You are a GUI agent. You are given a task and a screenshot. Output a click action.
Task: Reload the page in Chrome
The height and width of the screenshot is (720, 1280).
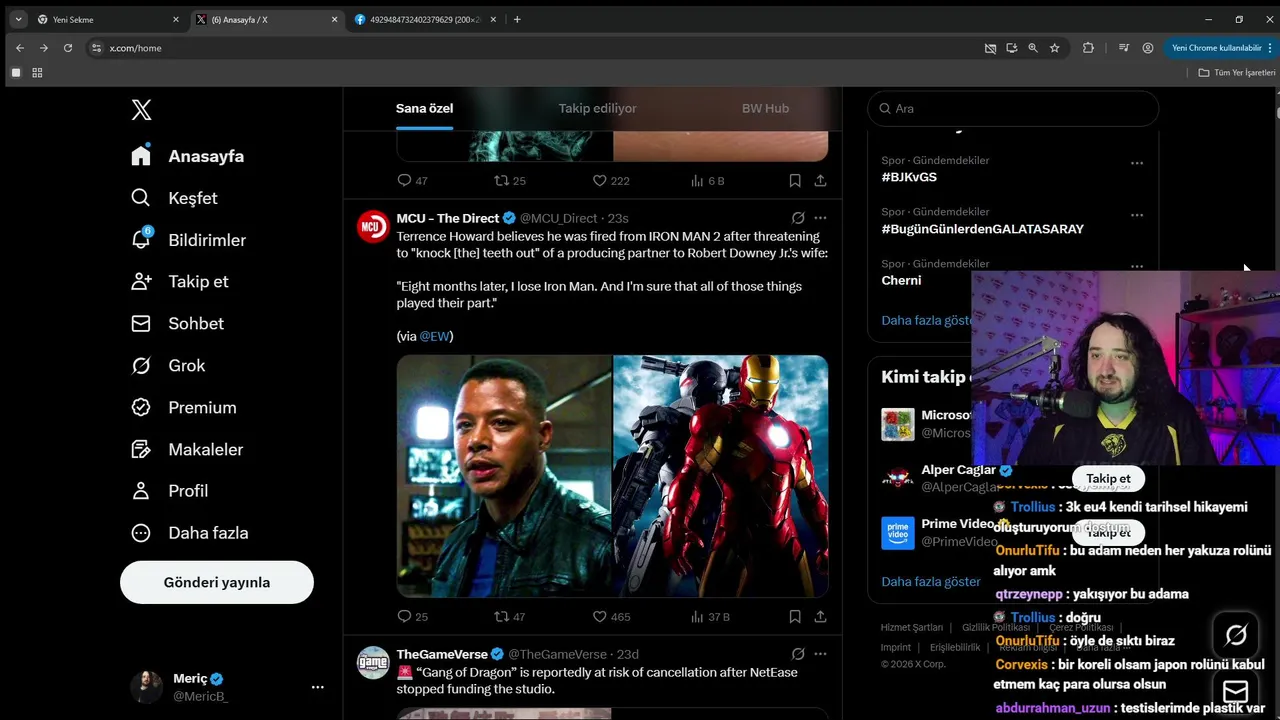tap(68, 48)
